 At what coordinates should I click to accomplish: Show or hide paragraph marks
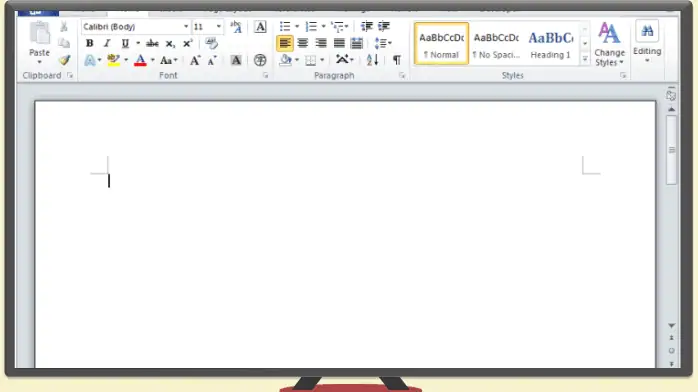[397, 60]
